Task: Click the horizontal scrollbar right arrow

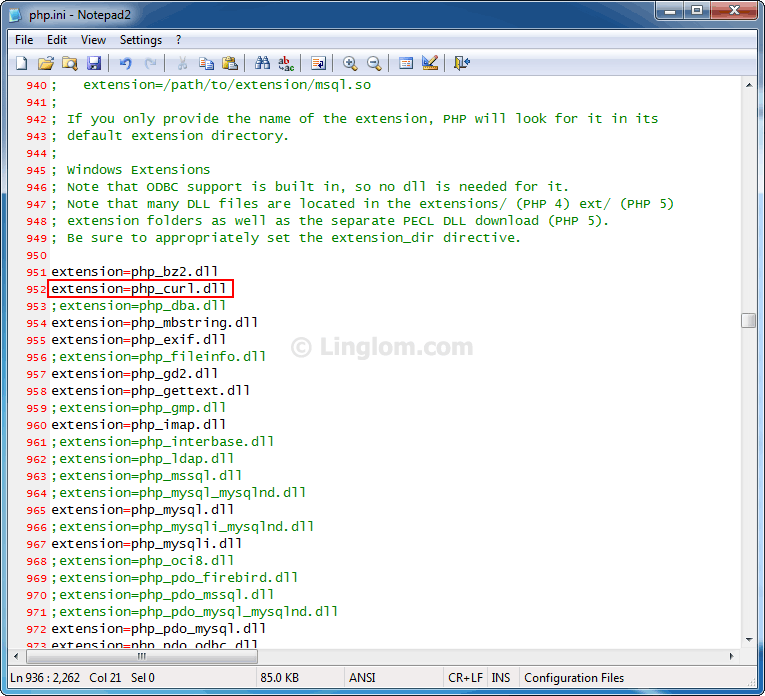Action: (731, 656)
